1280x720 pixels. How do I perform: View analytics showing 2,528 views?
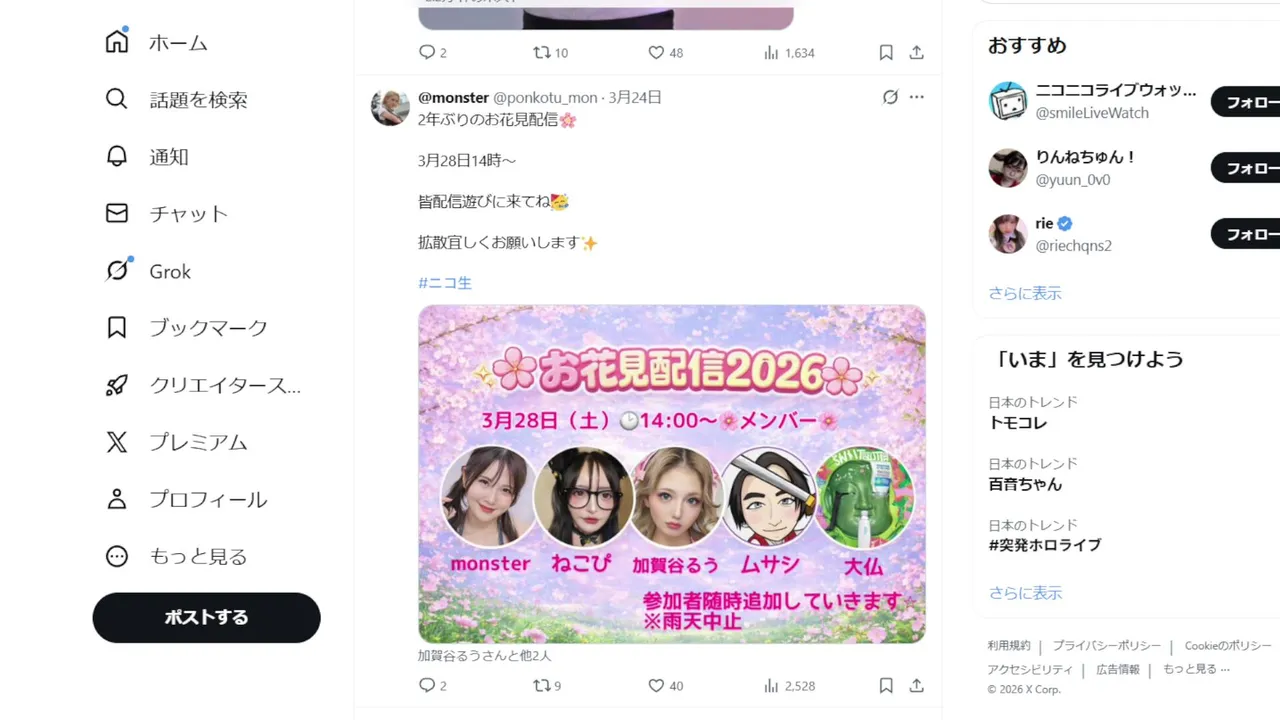tap(789, 686)
